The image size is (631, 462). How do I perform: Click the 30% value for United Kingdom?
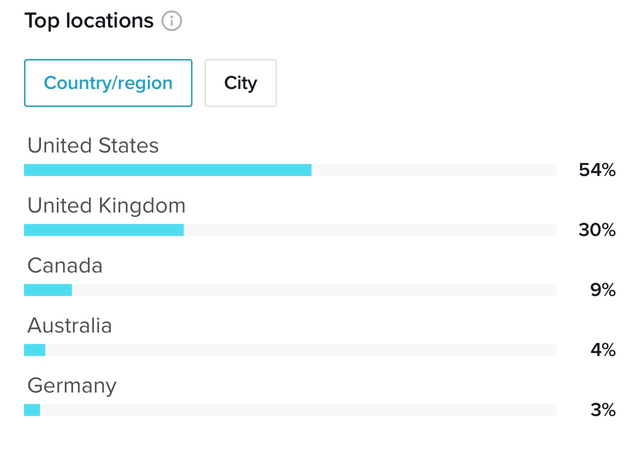[597, 230]
